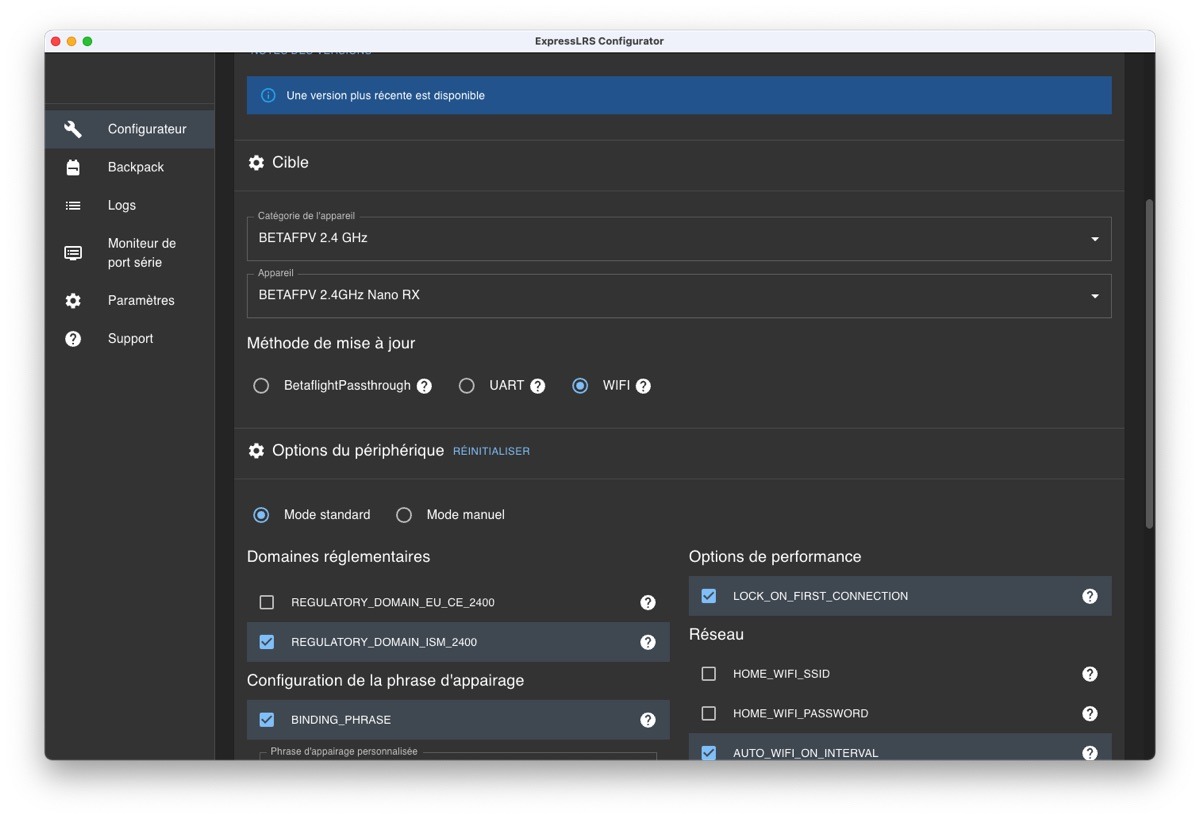Enable HOME_WIFI_SSID checkbox
The height and width of the screenshot is (819, 1200).
pos(709,674)
